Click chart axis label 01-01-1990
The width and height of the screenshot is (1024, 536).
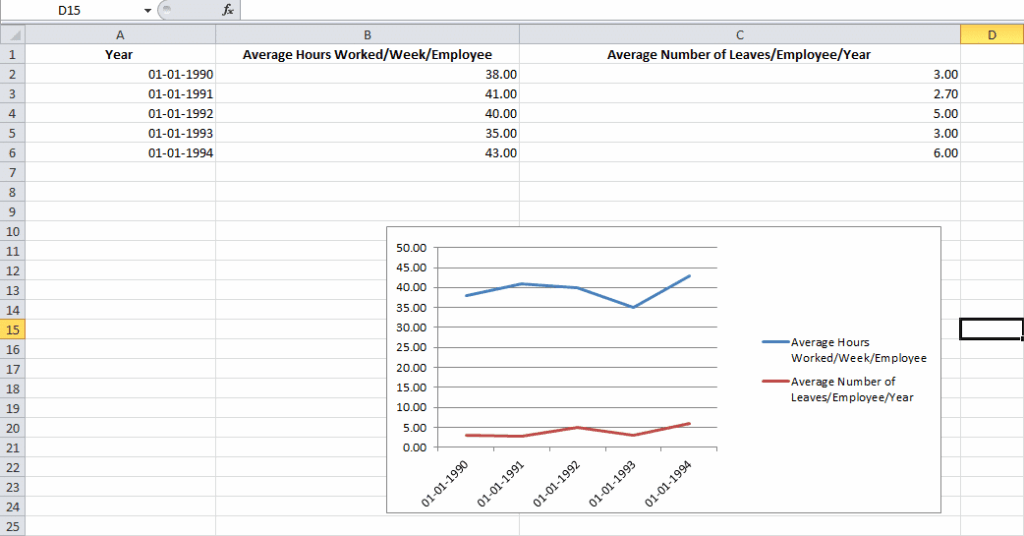(x=445, y=484)
